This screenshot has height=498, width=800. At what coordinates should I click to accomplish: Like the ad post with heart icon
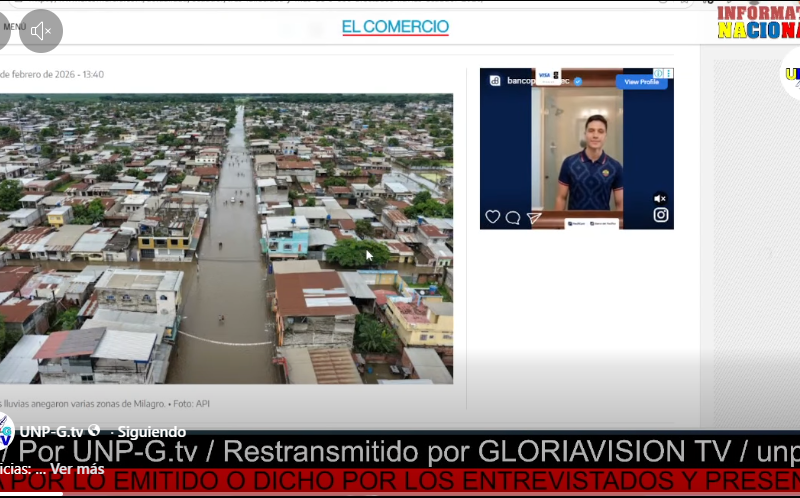tap(492, 217)
